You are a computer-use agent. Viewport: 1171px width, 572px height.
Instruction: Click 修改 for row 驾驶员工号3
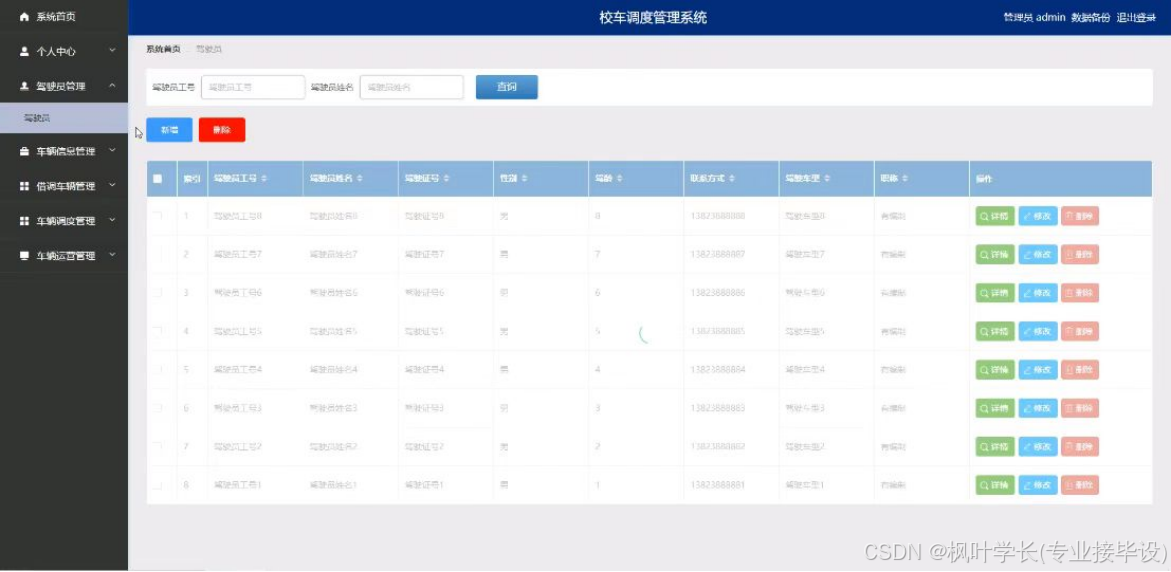(x=1038, y=408)
